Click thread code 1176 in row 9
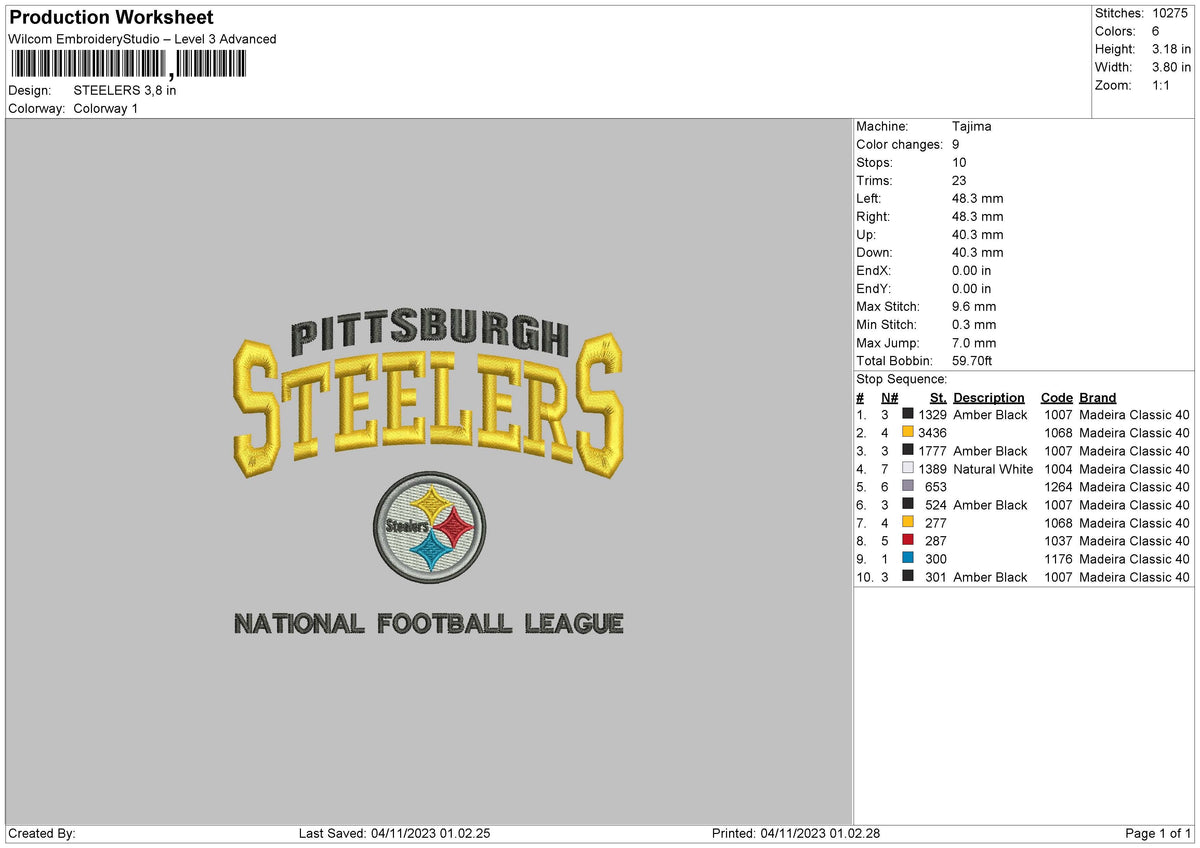This screenshot has height=848, width=1200. 1059,558
